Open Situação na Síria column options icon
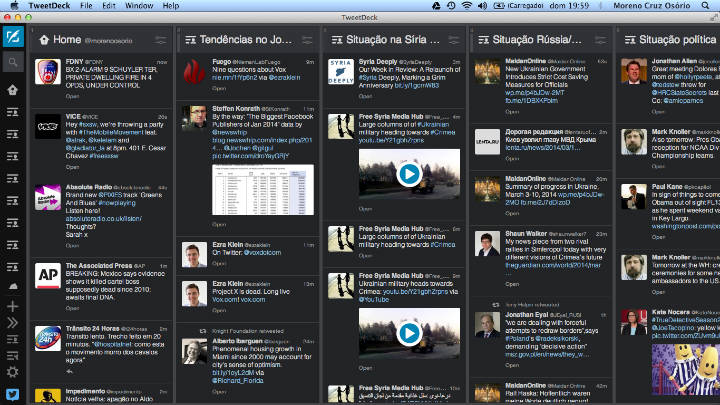The height and width of the screenshot is (405, 720). 454,40
